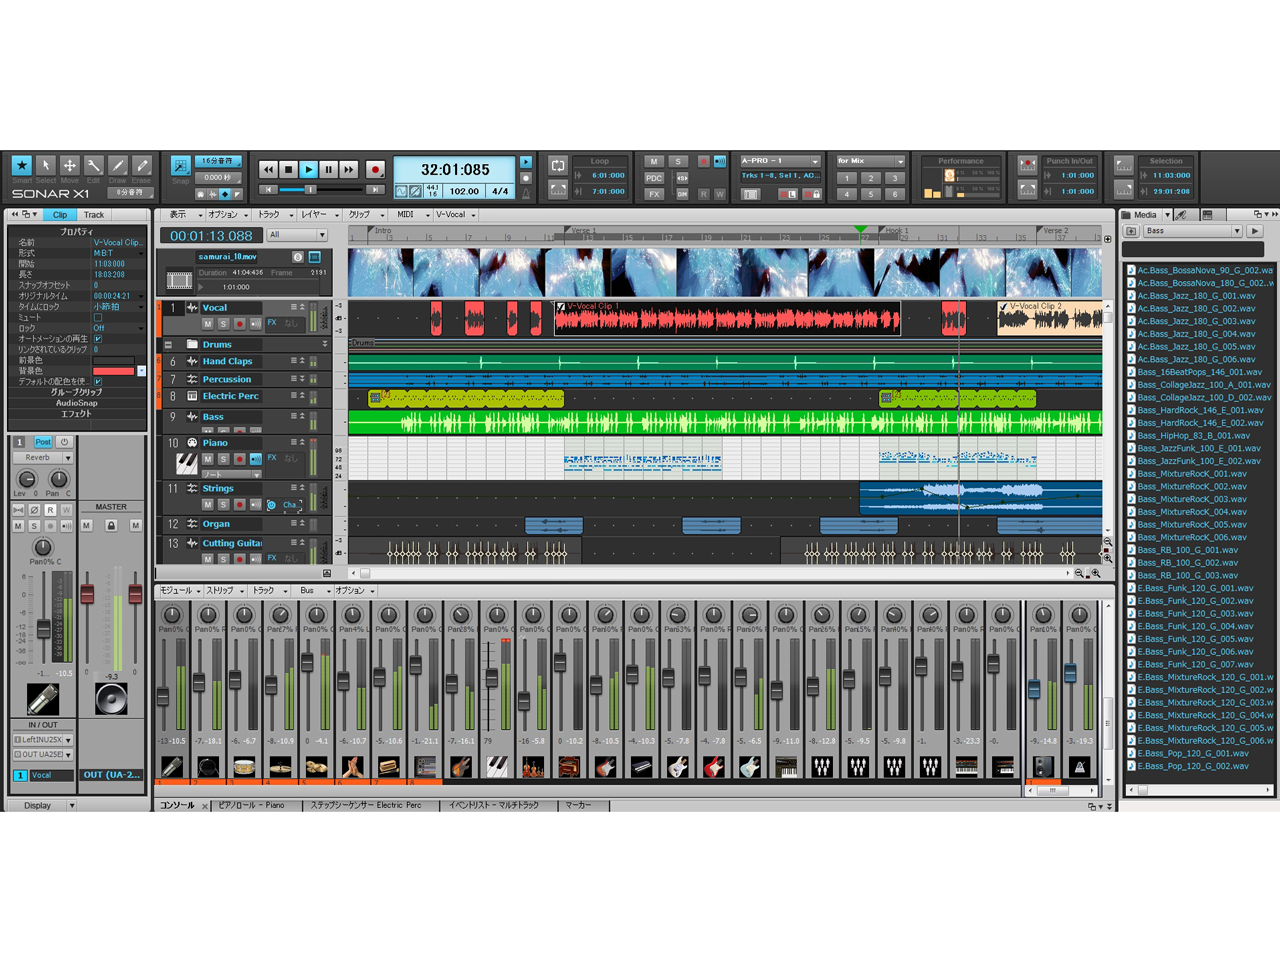Open the MIDI menu in the track view
1280x960 pixels.
(x=407, y=214)
